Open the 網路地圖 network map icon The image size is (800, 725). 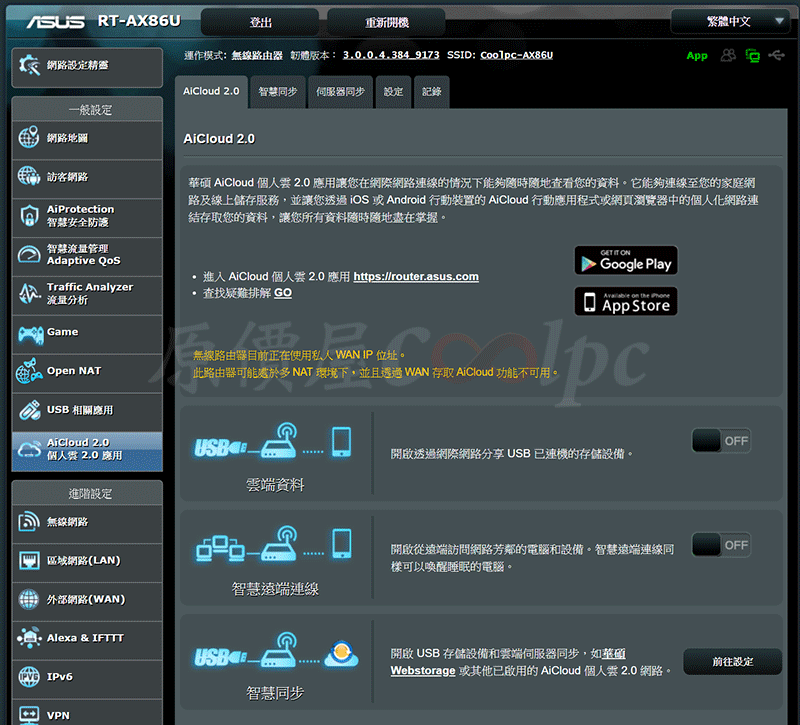pos(29,138)
